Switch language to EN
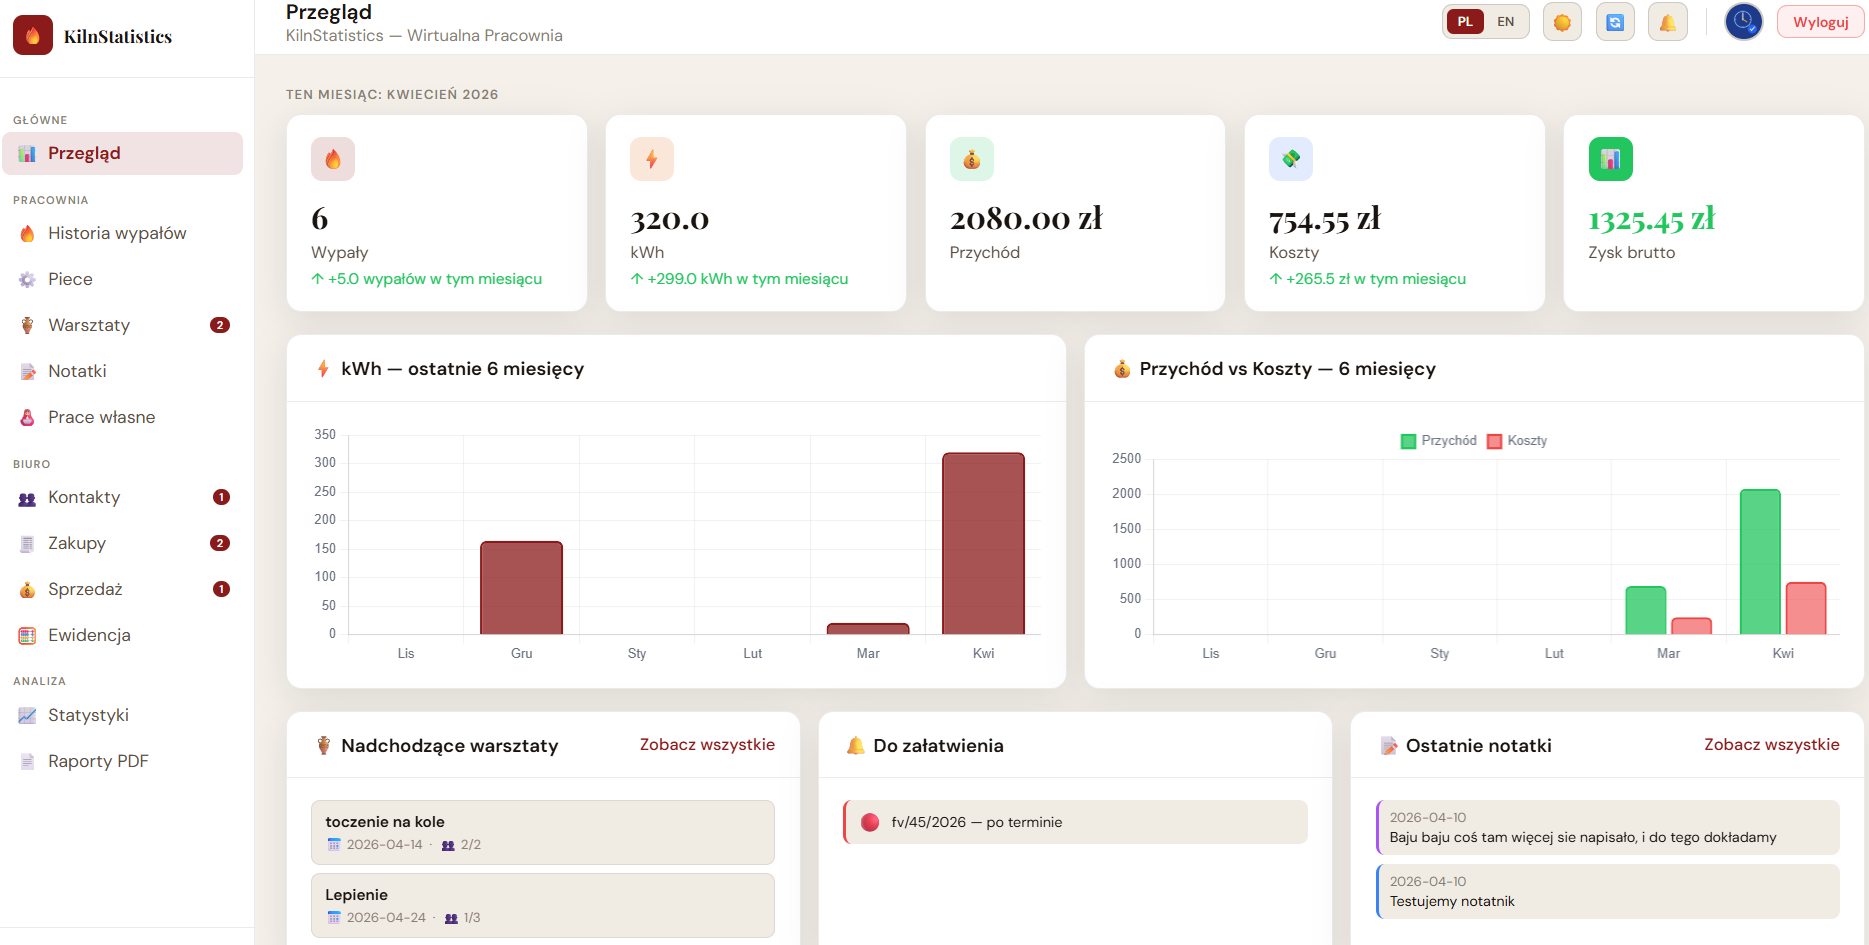This screenshot has height=945, width=1869. (1505, 22)
